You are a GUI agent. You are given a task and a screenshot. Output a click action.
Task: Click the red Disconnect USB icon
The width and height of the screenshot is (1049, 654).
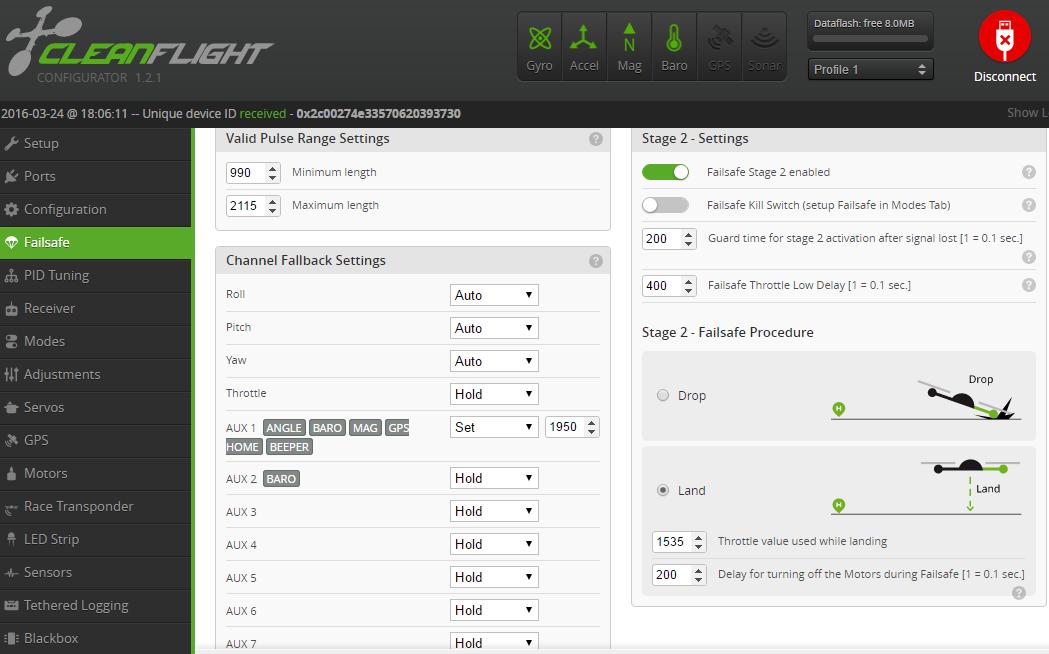1004,37
